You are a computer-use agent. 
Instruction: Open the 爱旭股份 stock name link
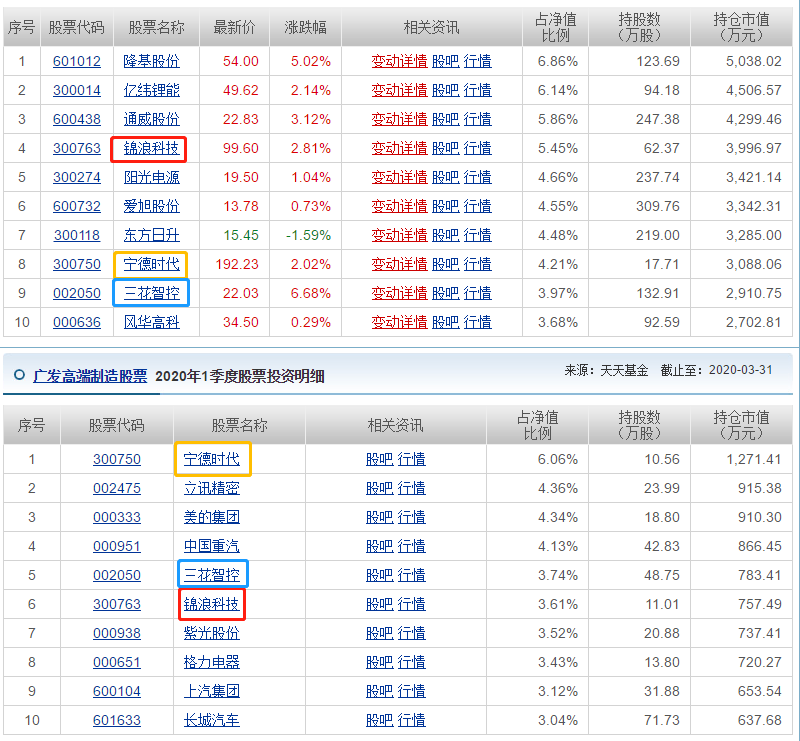152,207
